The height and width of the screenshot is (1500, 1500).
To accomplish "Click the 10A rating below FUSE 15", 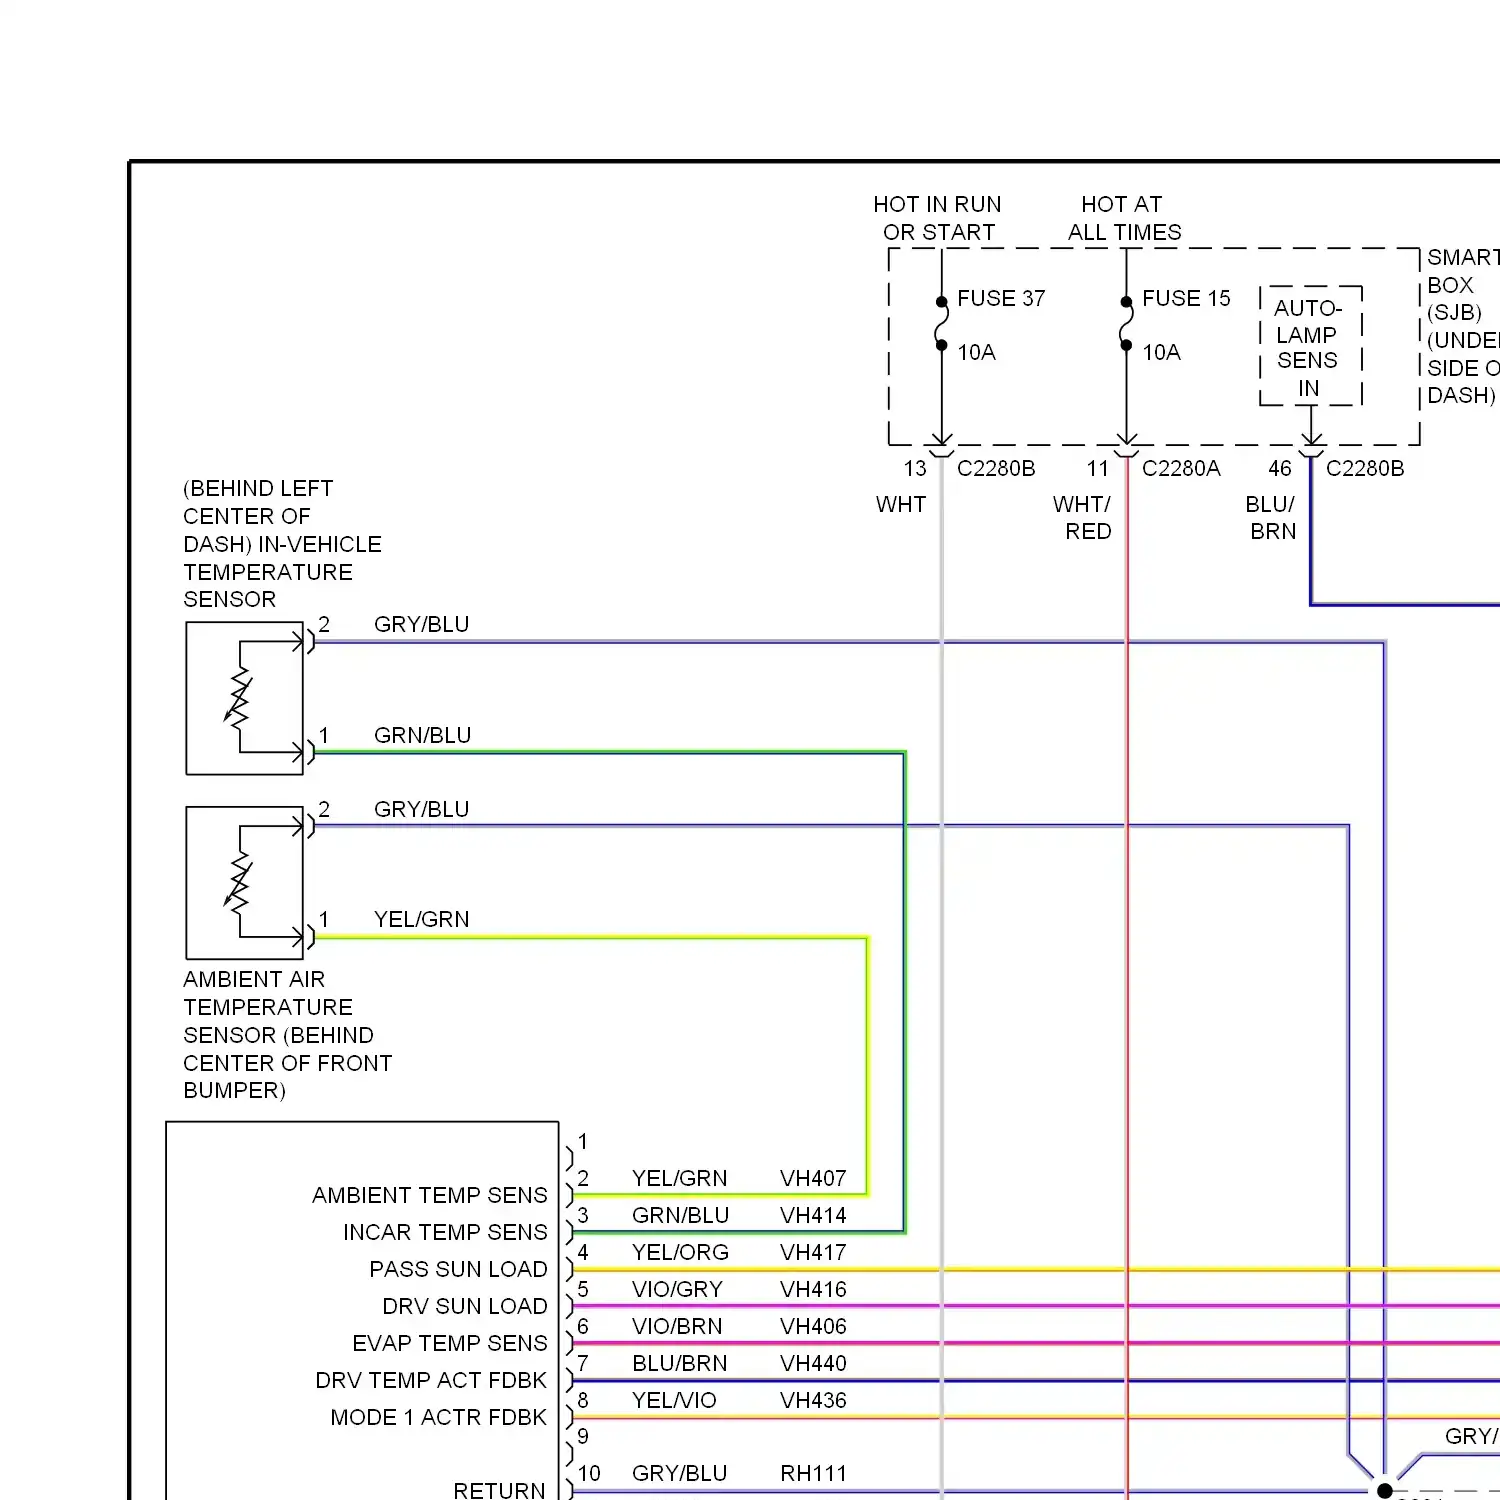I will [x=1161, y=352].
